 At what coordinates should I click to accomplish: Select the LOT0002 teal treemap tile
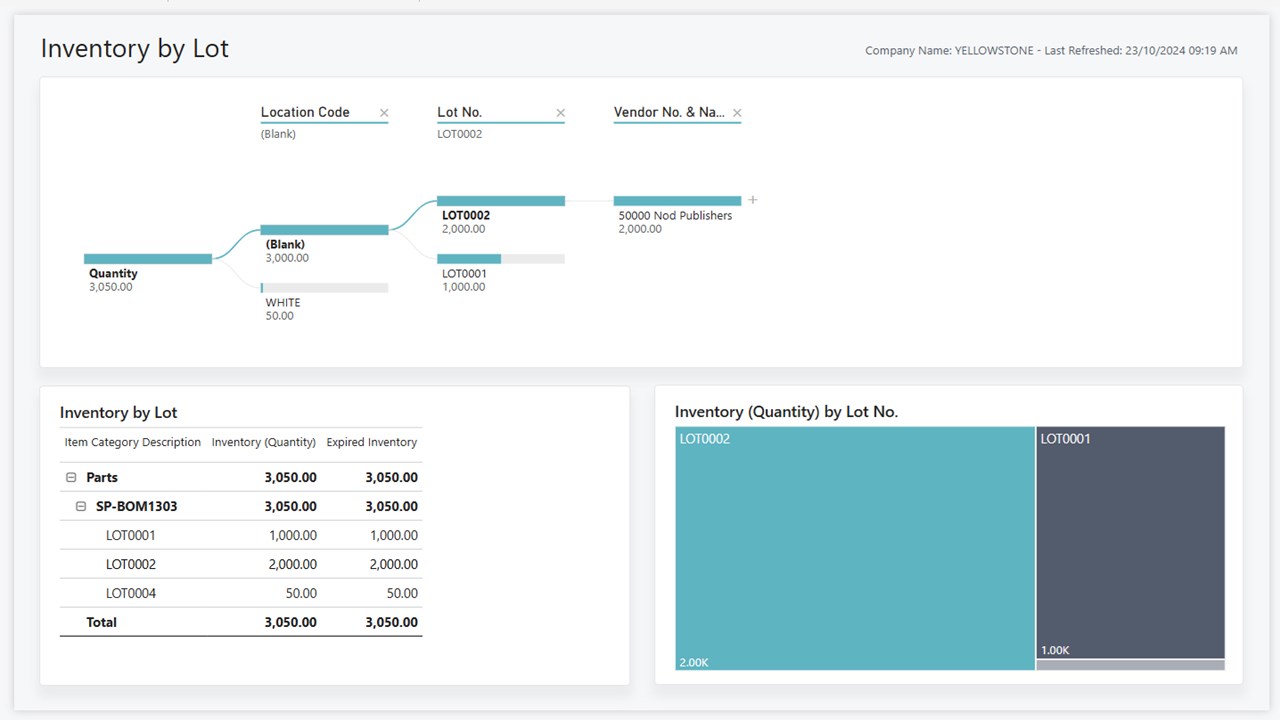pos(855,548)
